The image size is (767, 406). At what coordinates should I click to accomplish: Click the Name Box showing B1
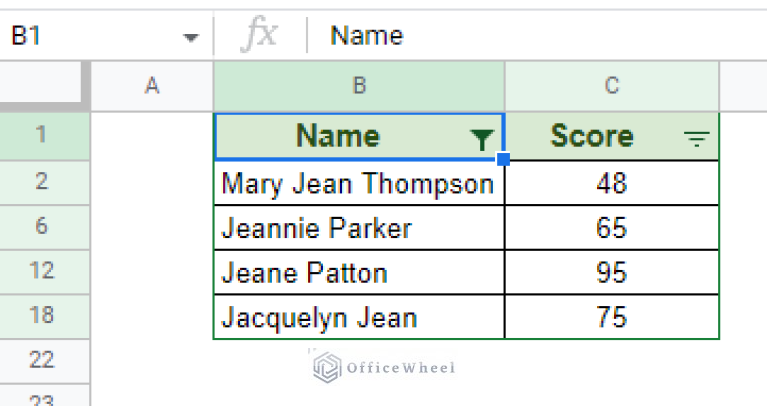(90, 36)
